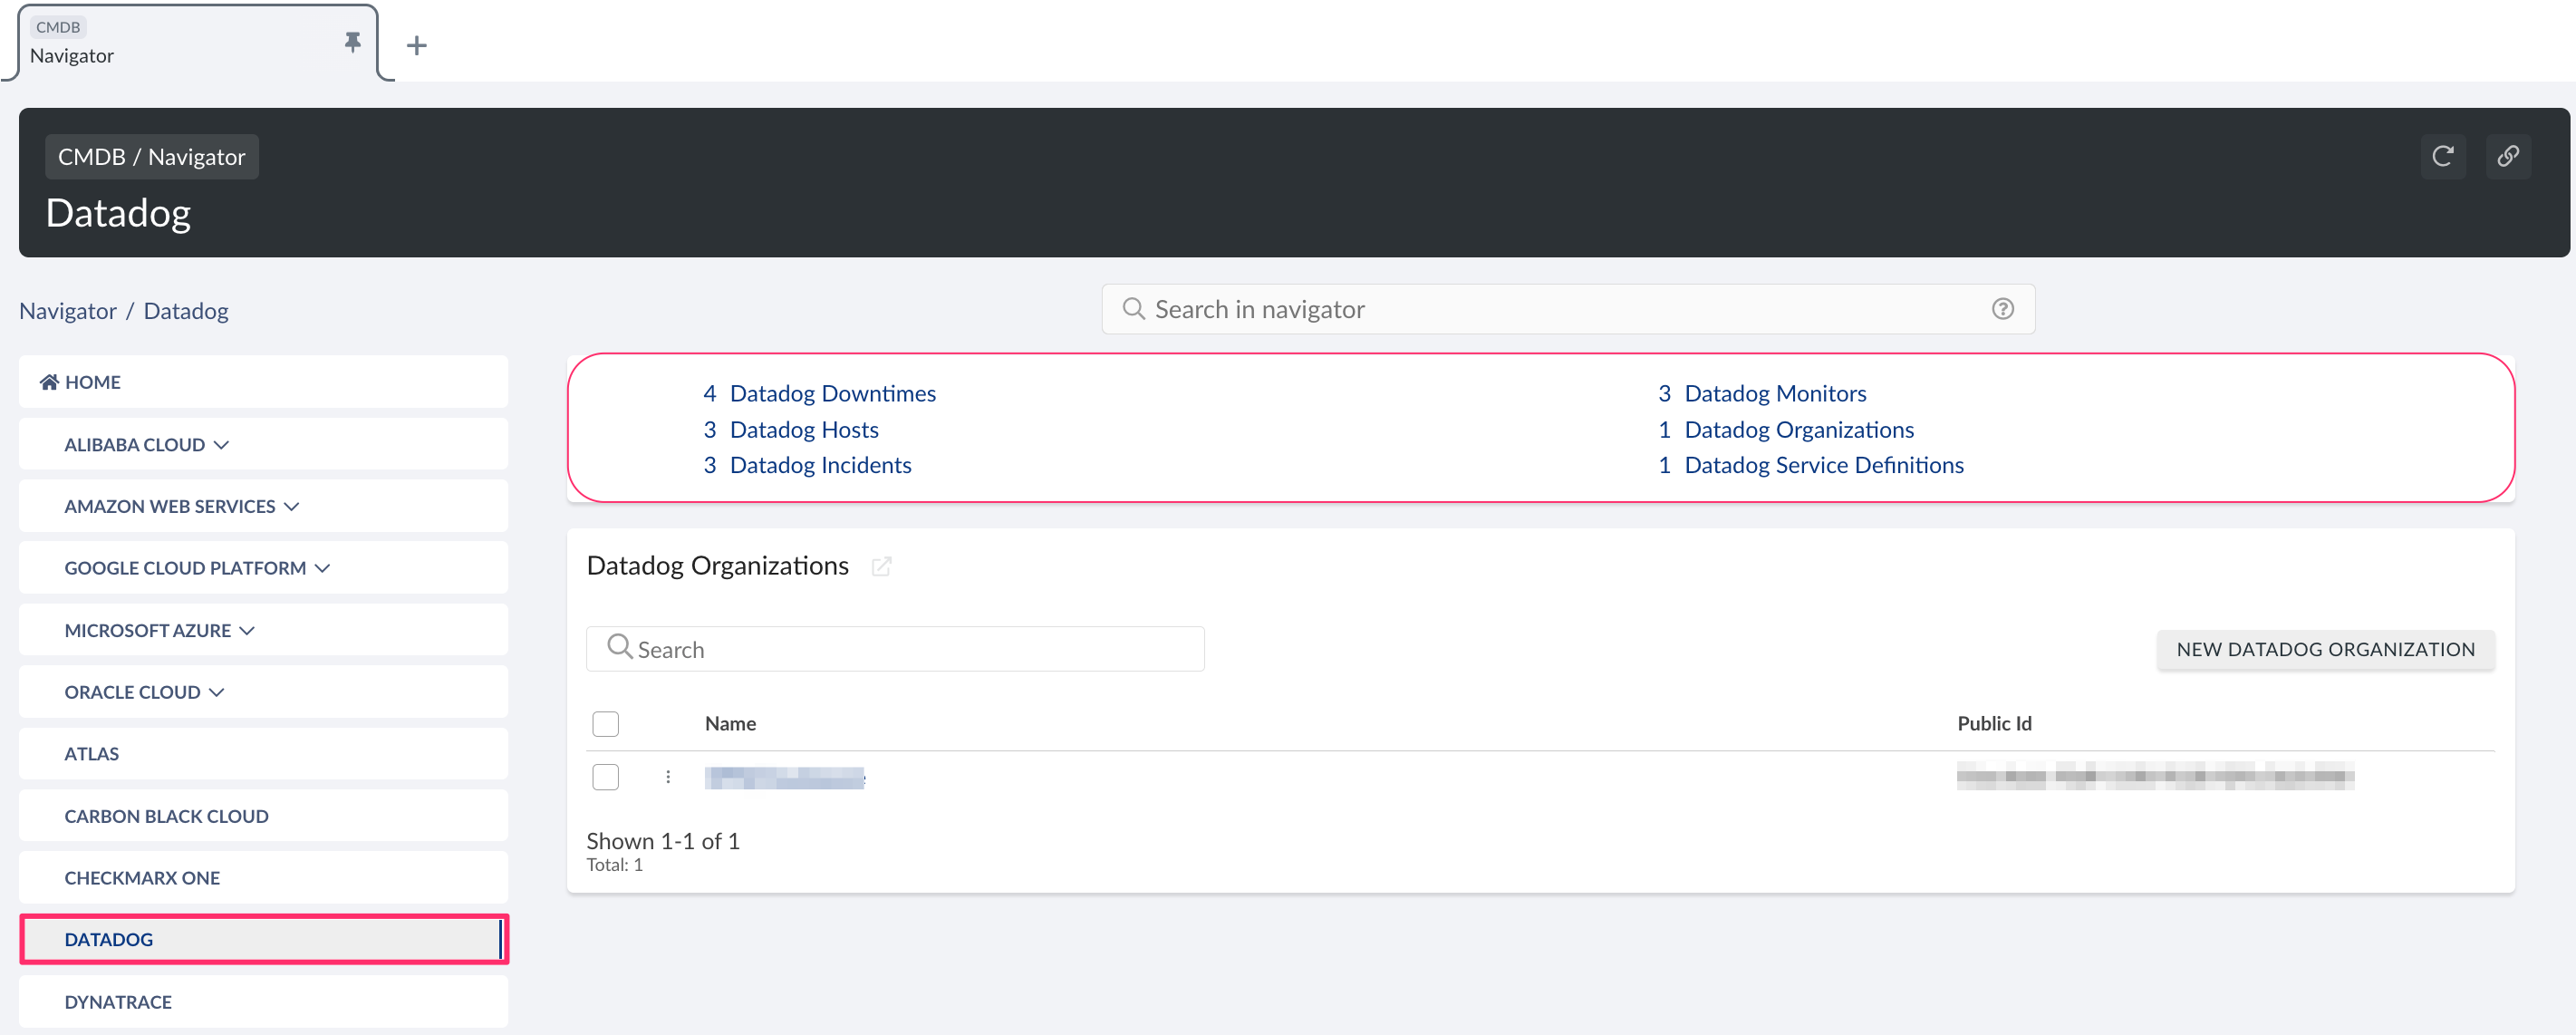The height and width of the screenshot is (1035, 2576).
Task: Sort by Public Id column header
Action: point(1994,723)
